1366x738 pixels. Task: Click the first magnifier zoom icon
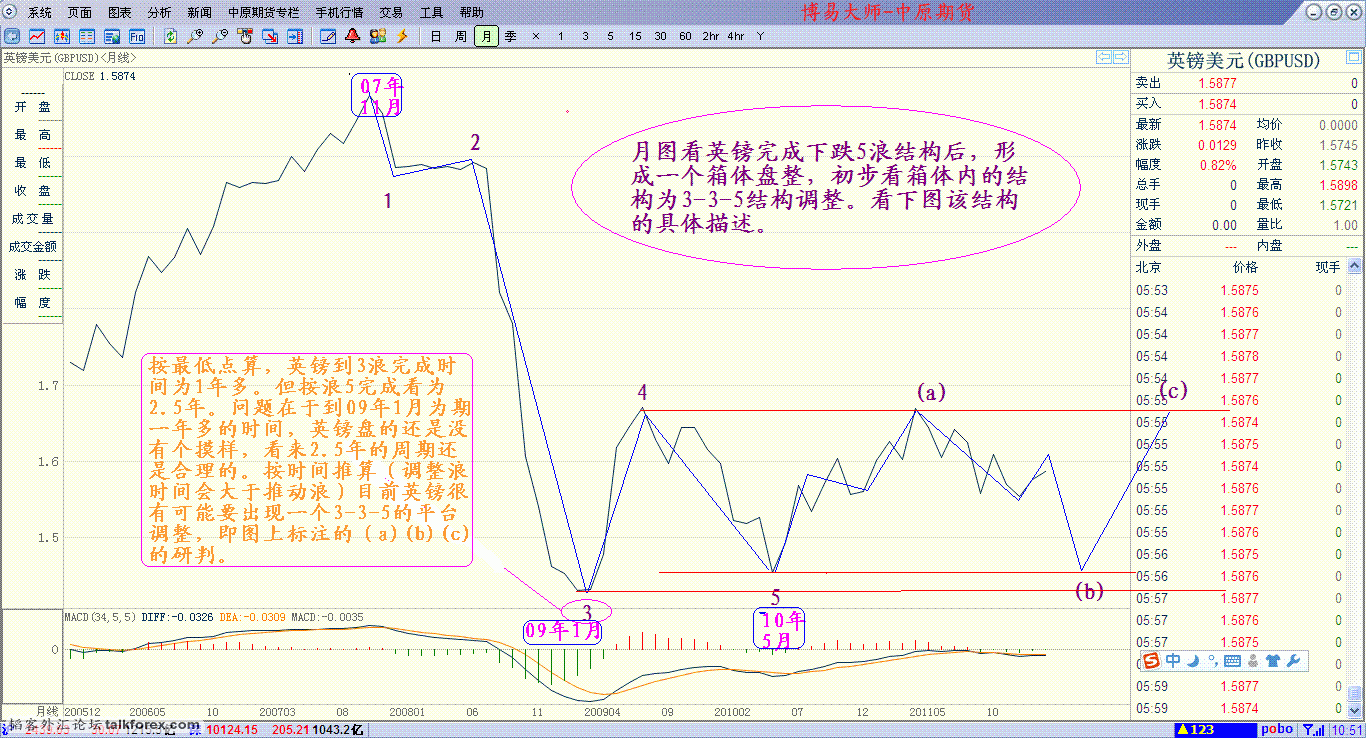coord(196,36)
